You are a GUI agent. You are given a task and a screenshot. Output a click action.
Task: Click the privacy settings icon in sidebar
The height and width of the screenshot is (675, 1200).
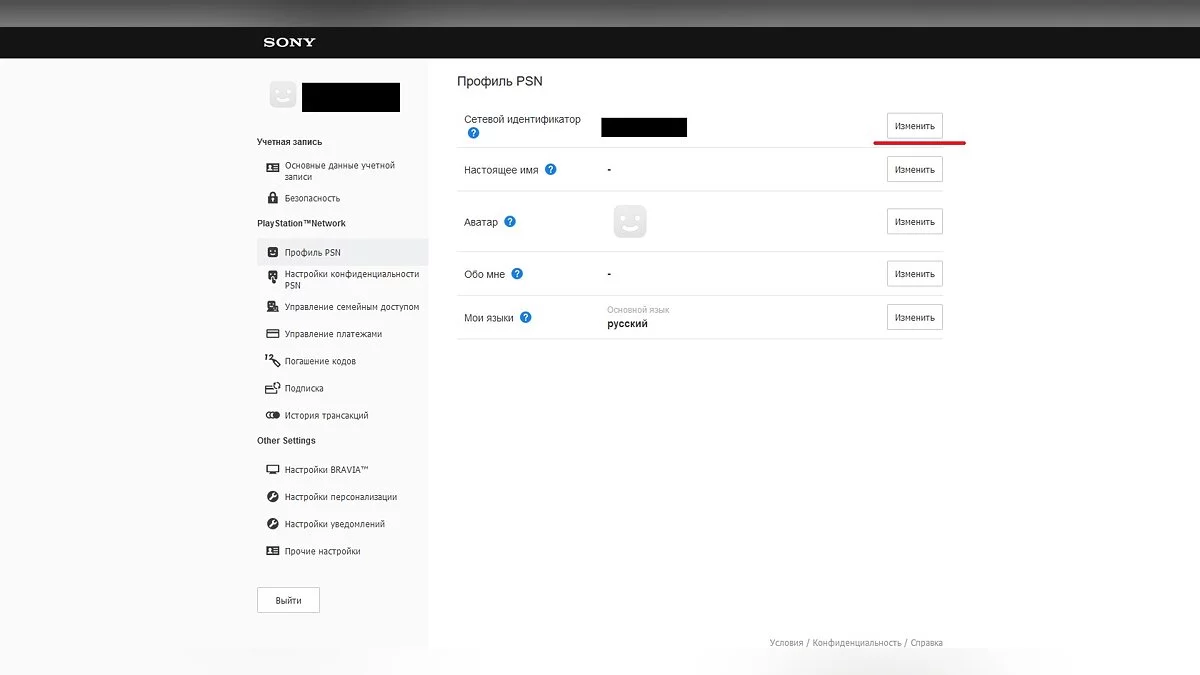tap(272, 276)
